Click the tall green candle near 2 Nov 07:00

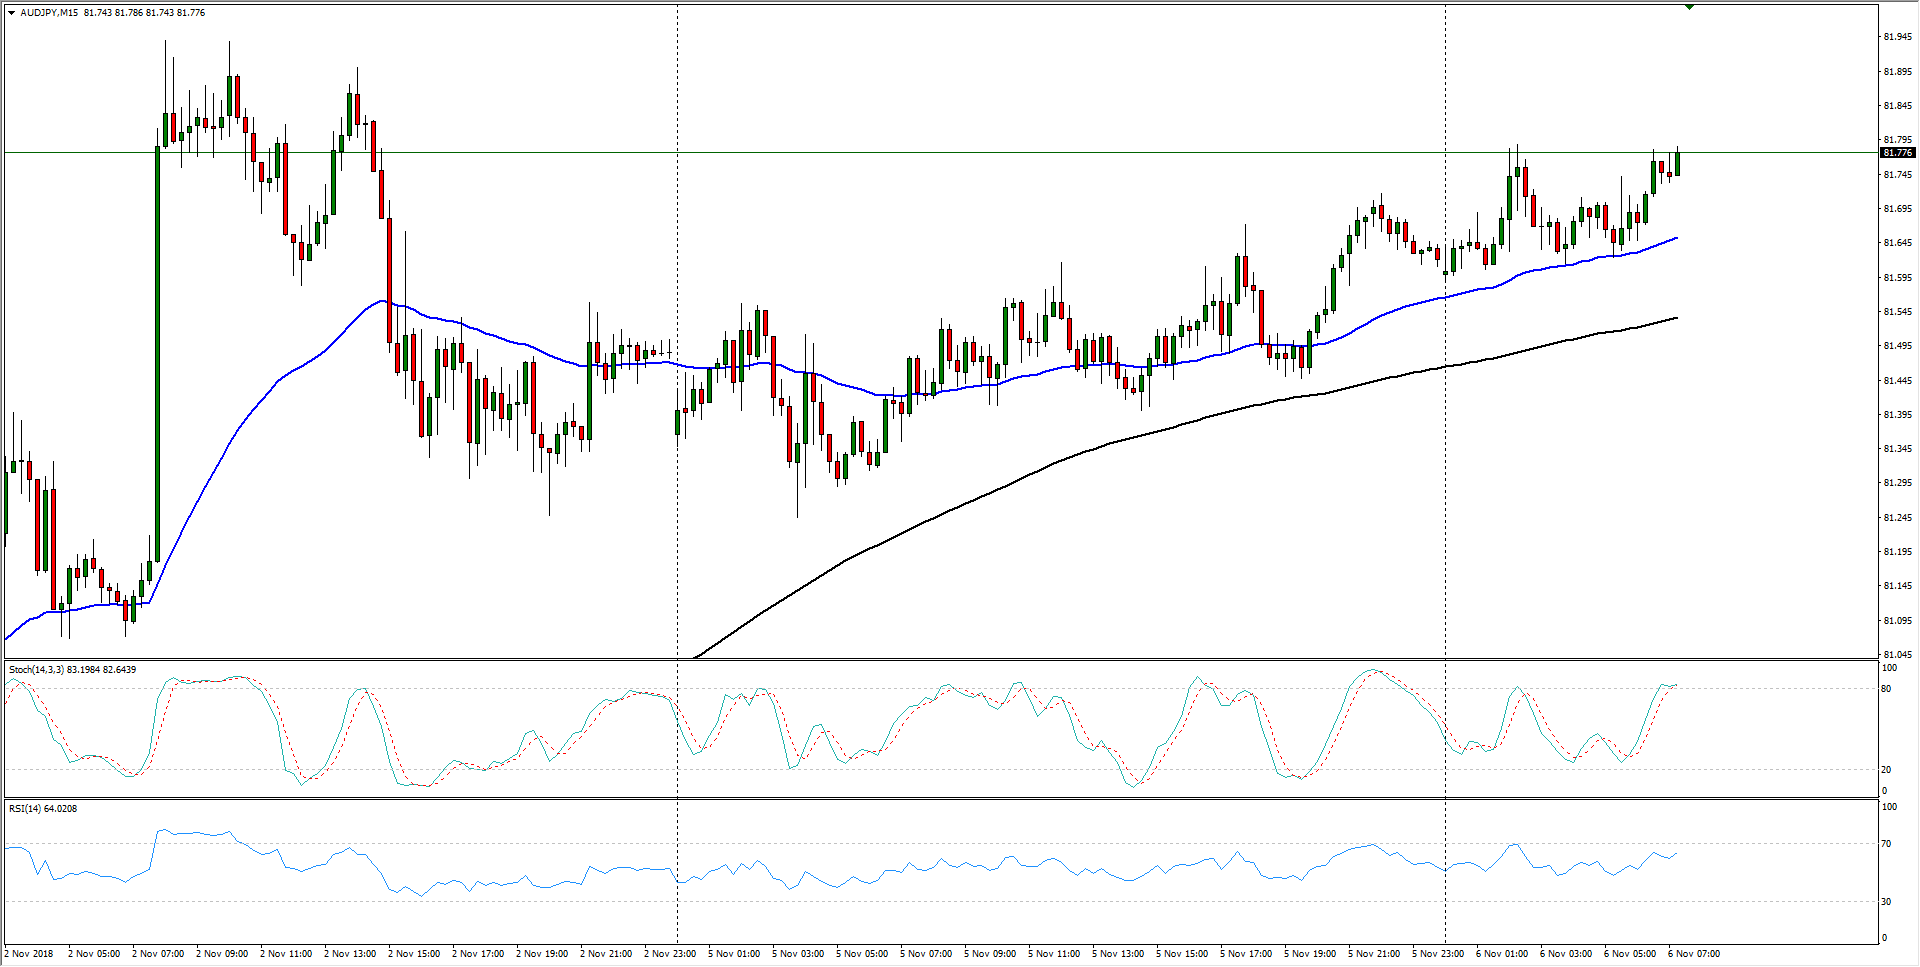[157, 350]
